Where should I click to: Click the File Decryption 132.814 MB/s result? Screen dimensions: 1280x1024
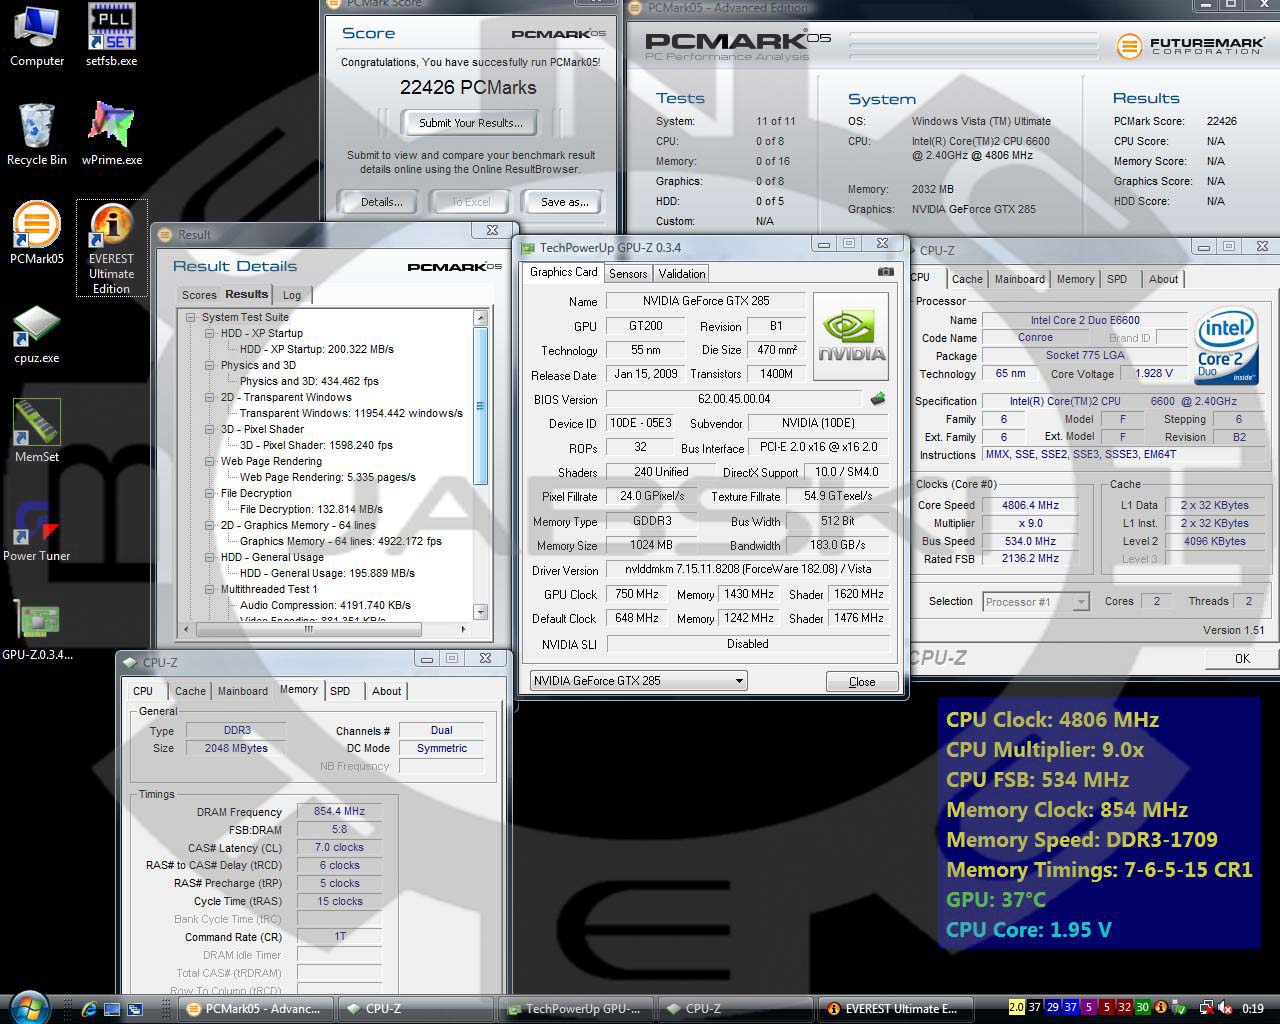click(311, 509)
